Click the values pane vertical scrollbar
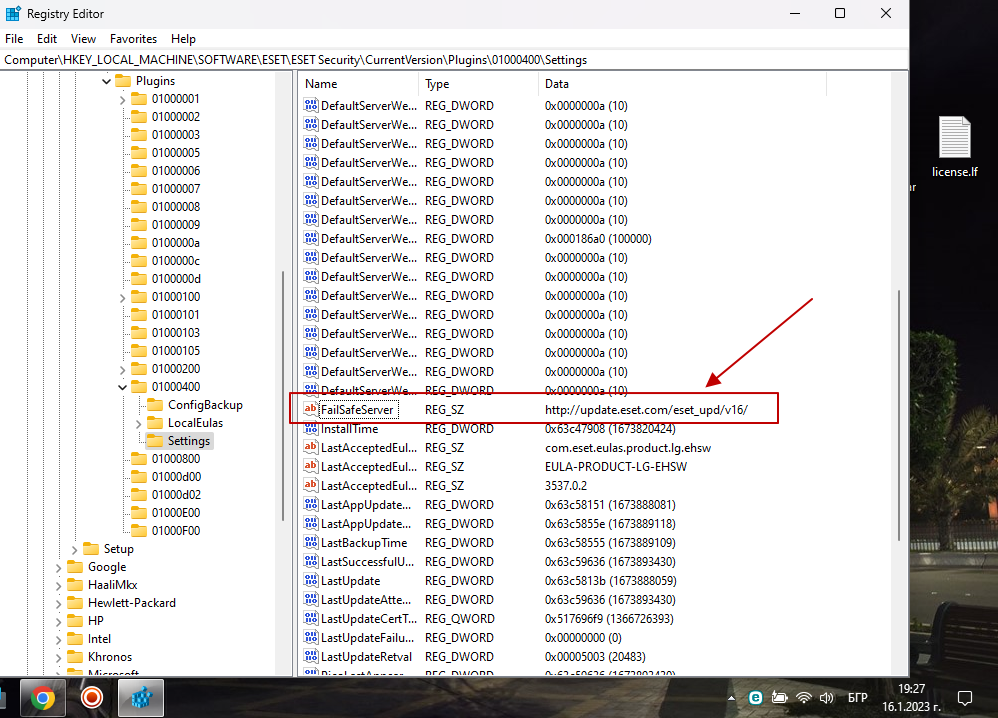The image size is (998, 718). click(x=899, y=414)
